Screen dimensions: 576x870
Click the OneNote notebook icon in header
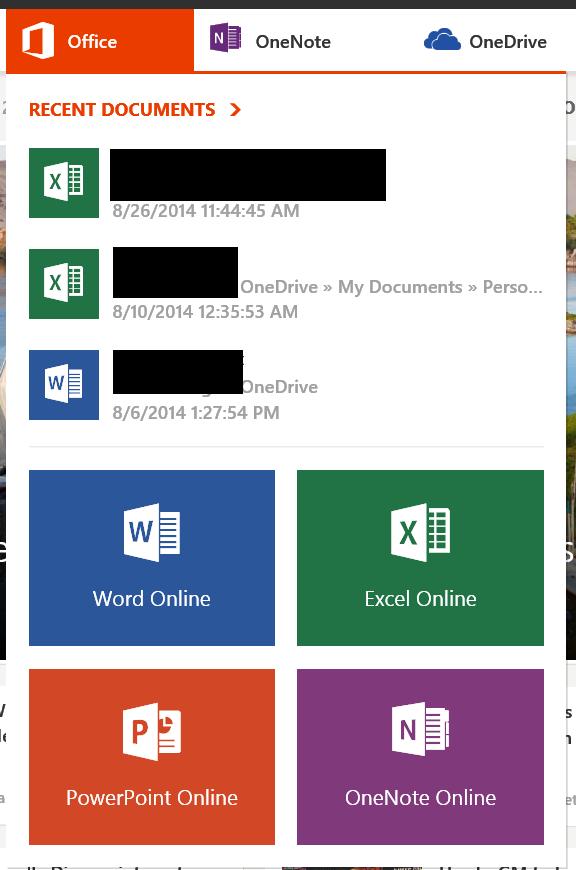coord(225,38)
